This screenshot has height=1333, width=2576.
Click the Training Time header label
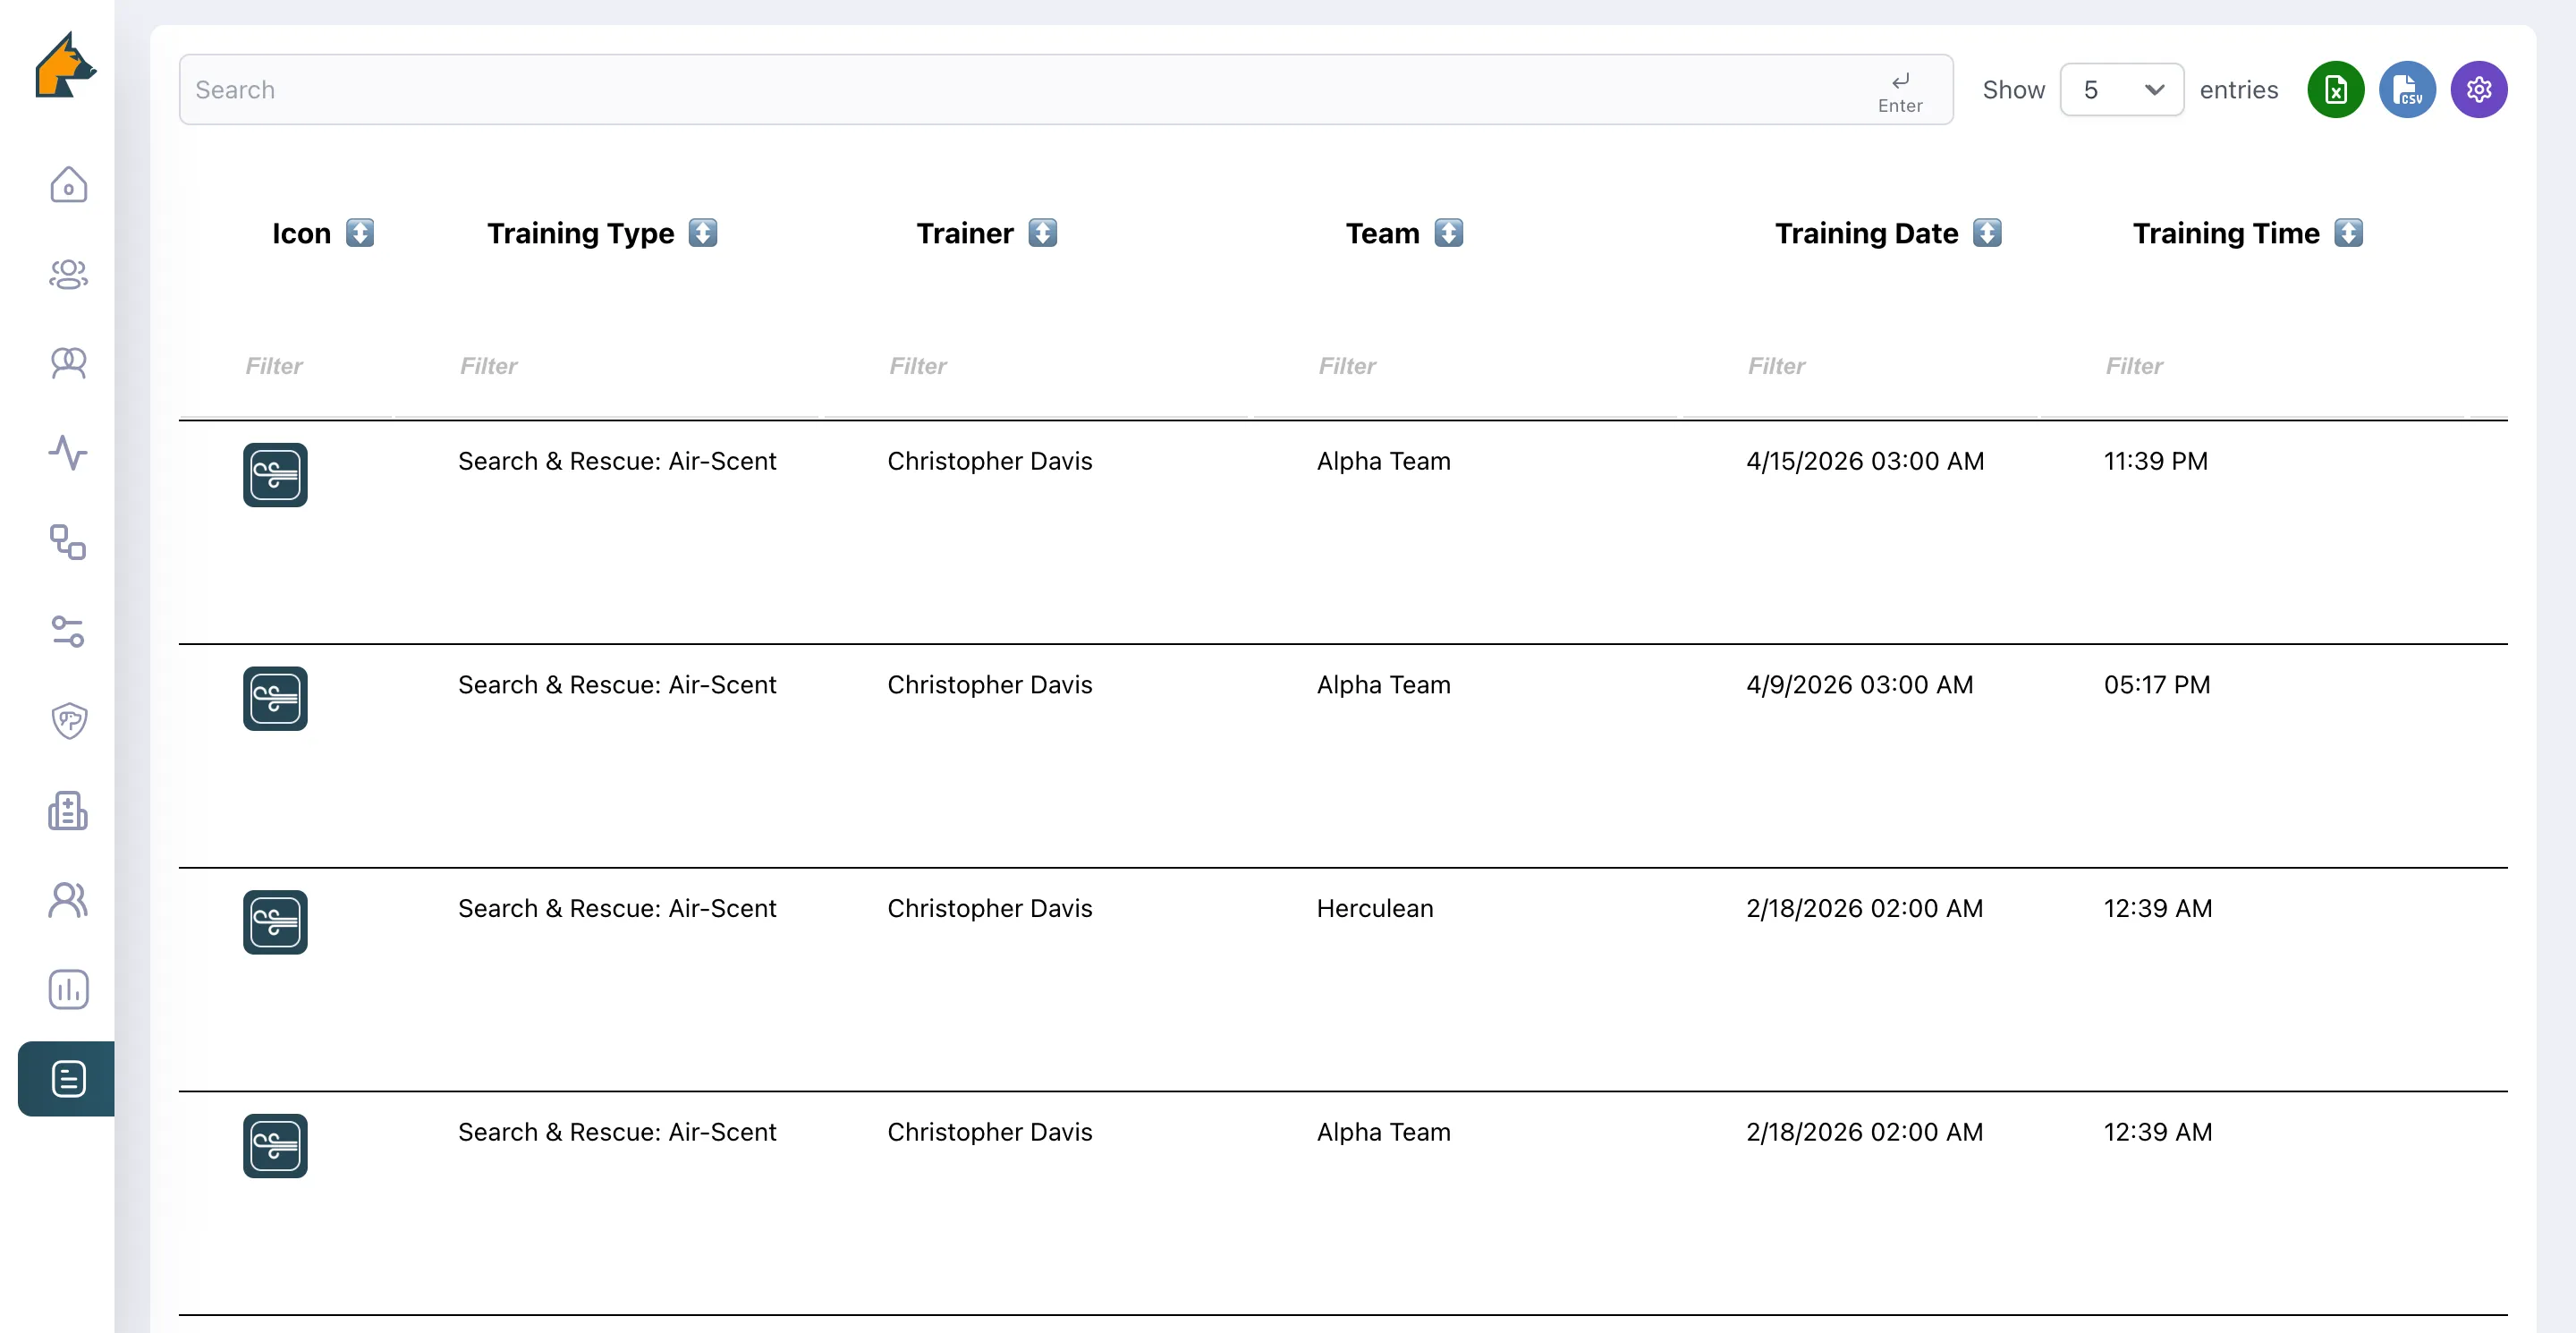point(2226,234)
